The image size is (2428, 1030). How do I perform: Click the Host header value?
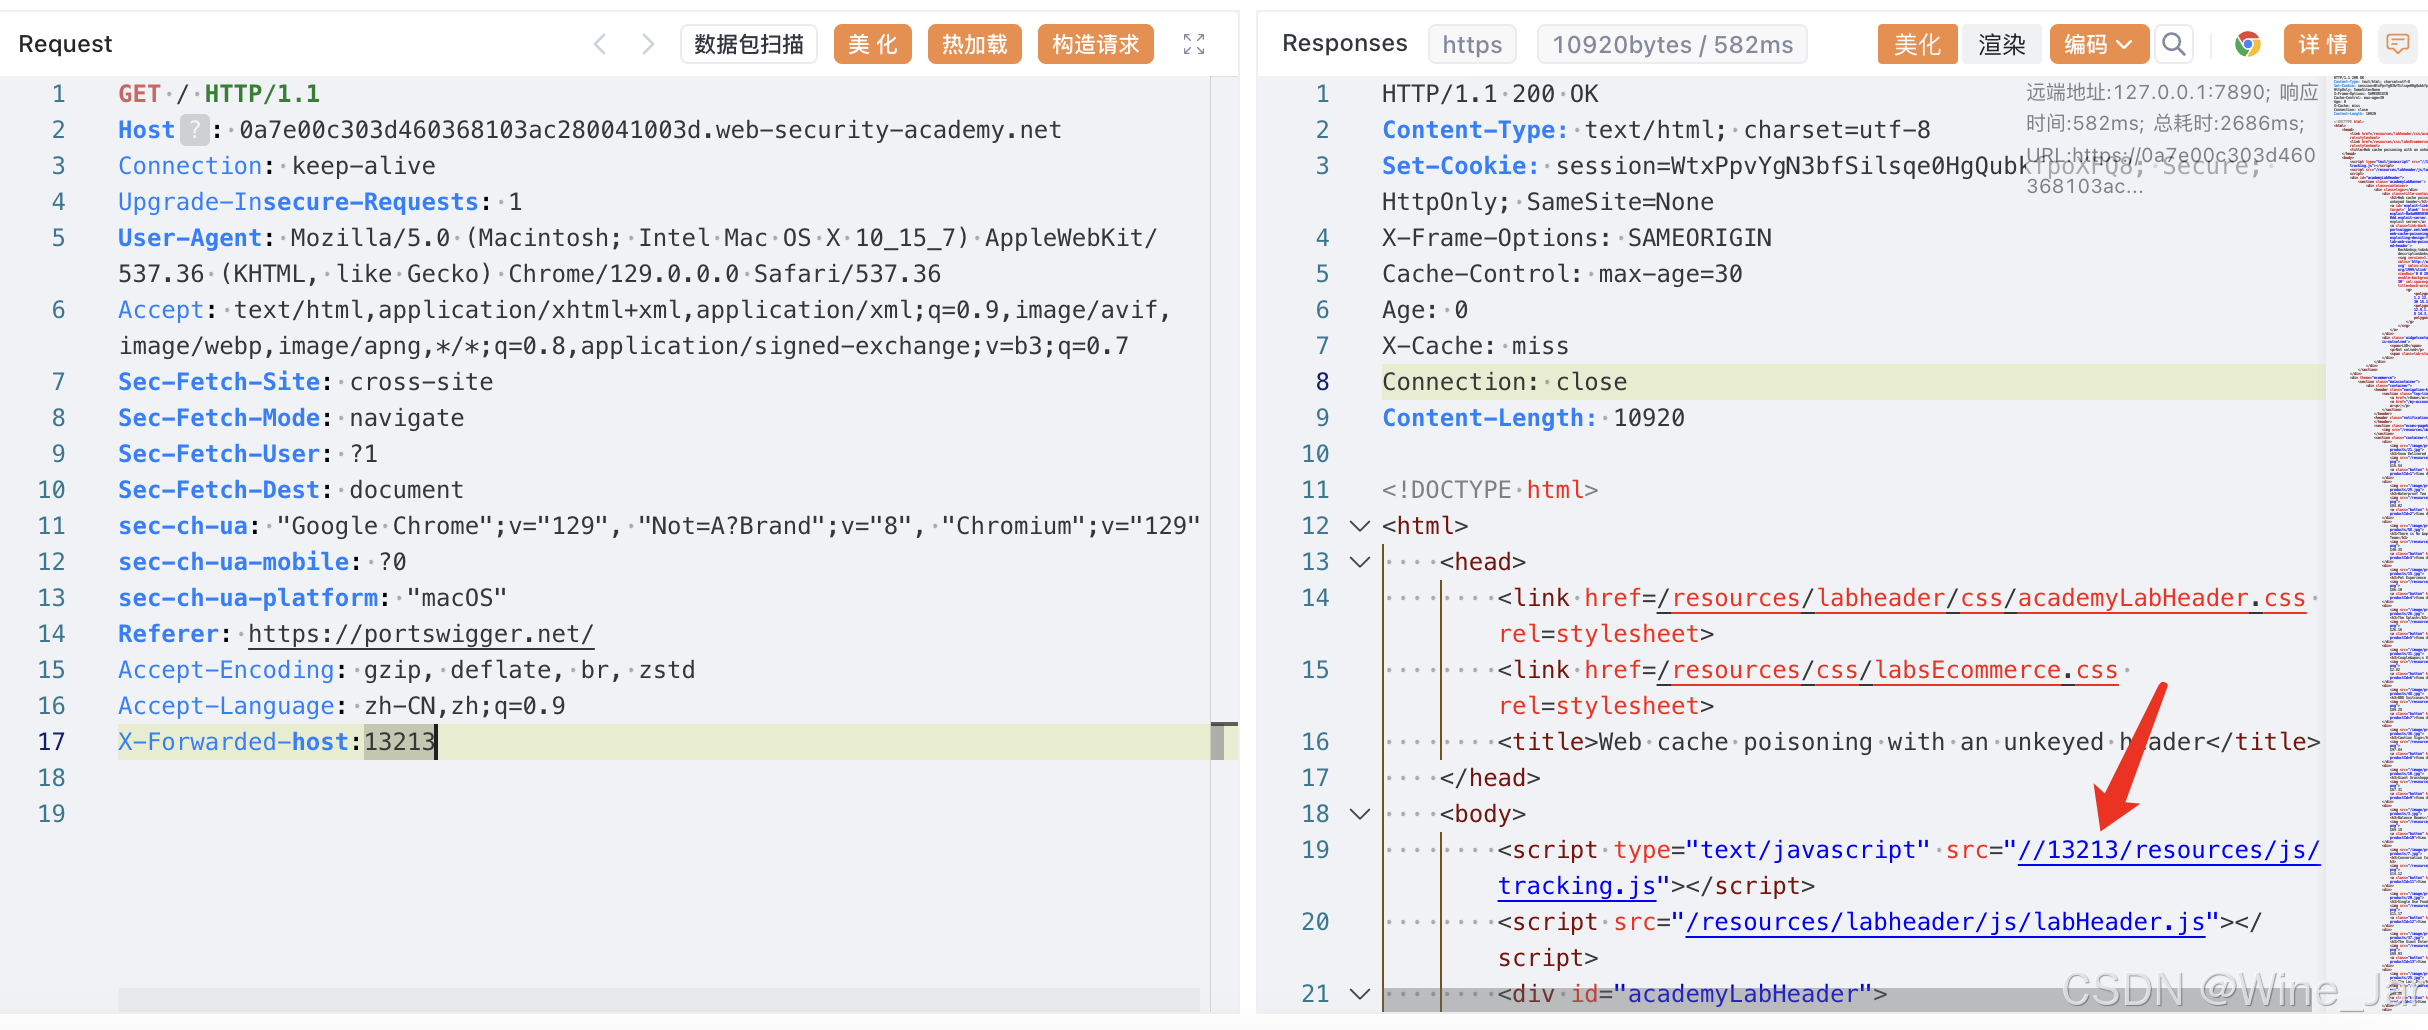[x=651, y=130]
